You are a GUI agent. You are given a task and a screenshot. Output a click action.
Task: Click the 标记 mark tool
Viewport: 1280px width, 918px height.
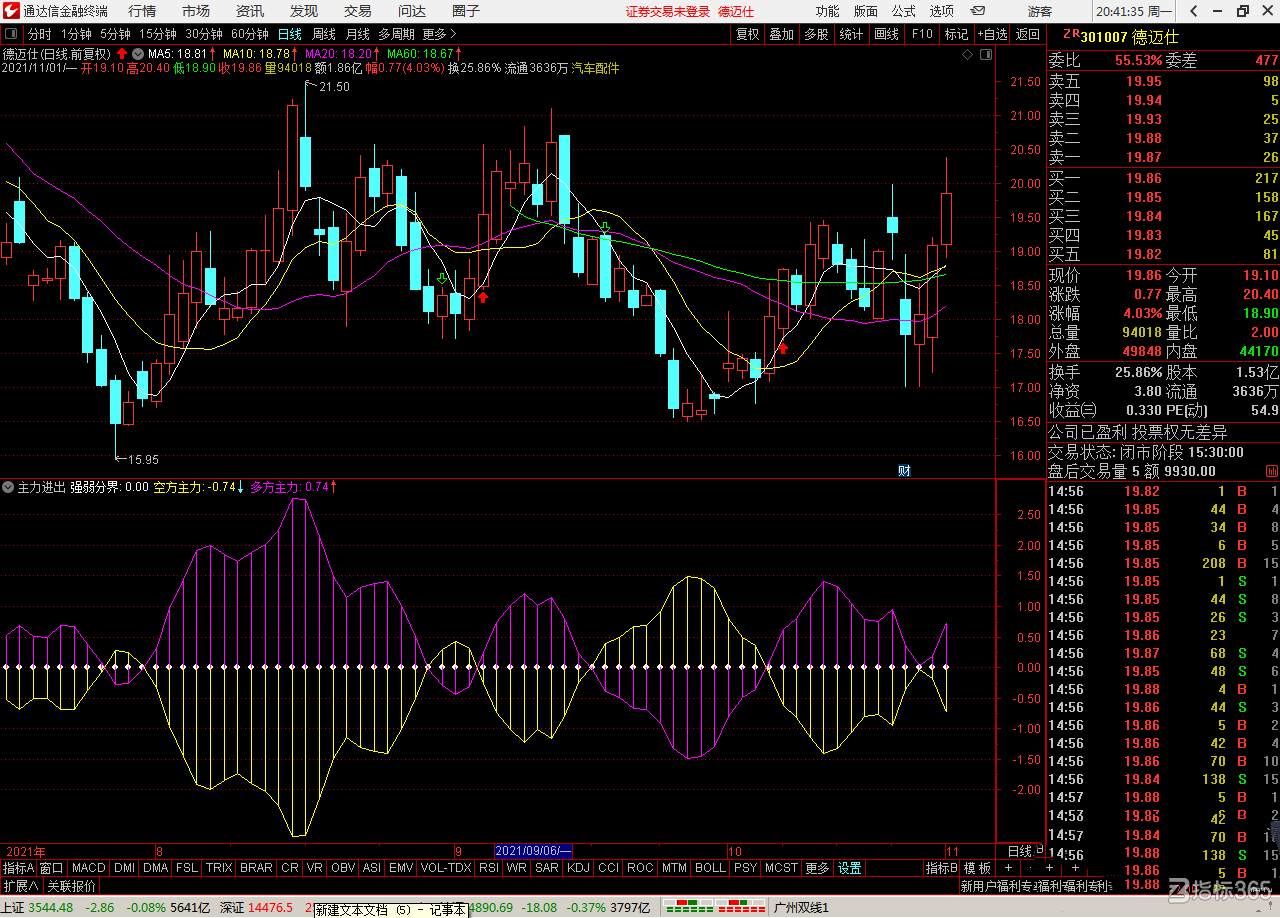coord(956,34)
